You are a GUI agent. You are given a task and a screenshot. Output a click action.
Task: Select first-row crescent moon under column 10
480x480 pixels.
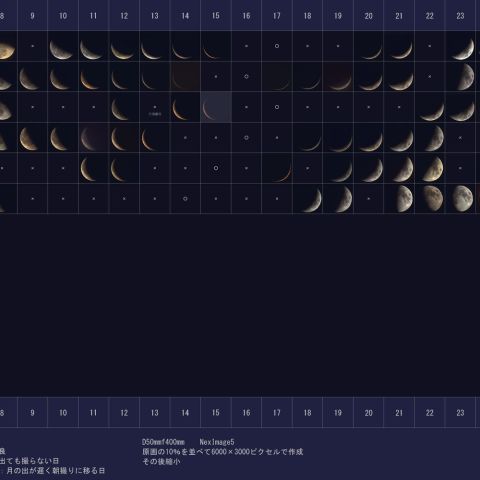tap(60, 50)
